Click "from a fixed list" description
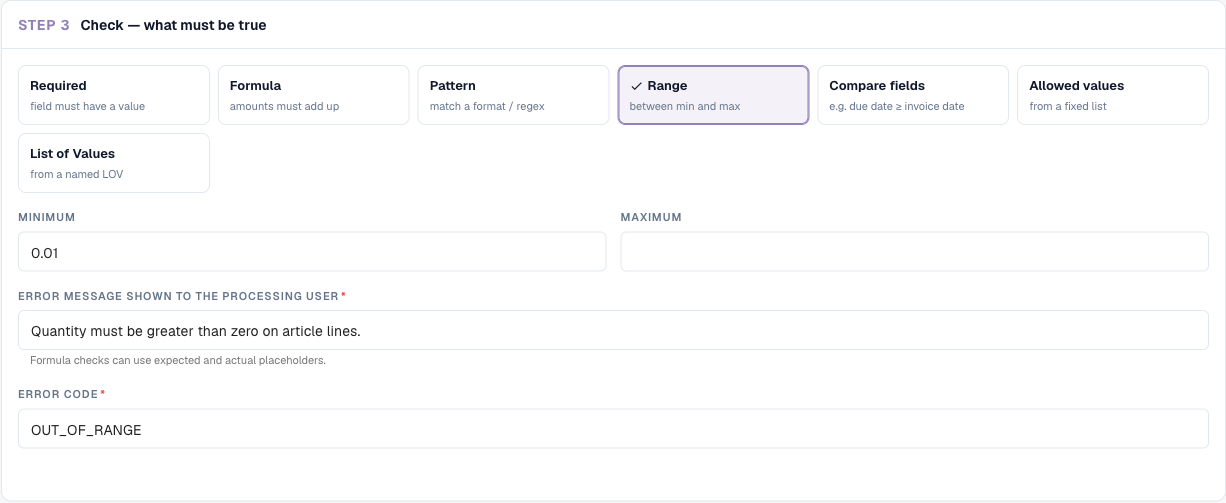 coord(1068,106)
